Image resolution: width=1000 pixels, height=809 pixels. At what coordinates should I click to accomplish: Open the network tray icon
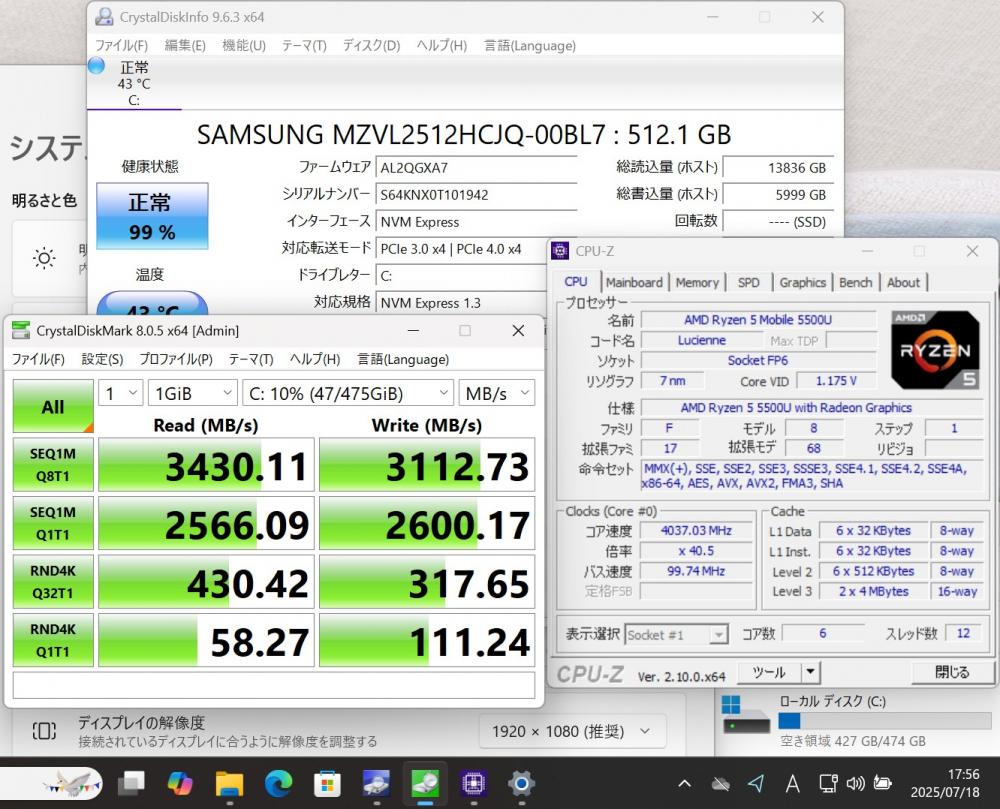[828, 783]
